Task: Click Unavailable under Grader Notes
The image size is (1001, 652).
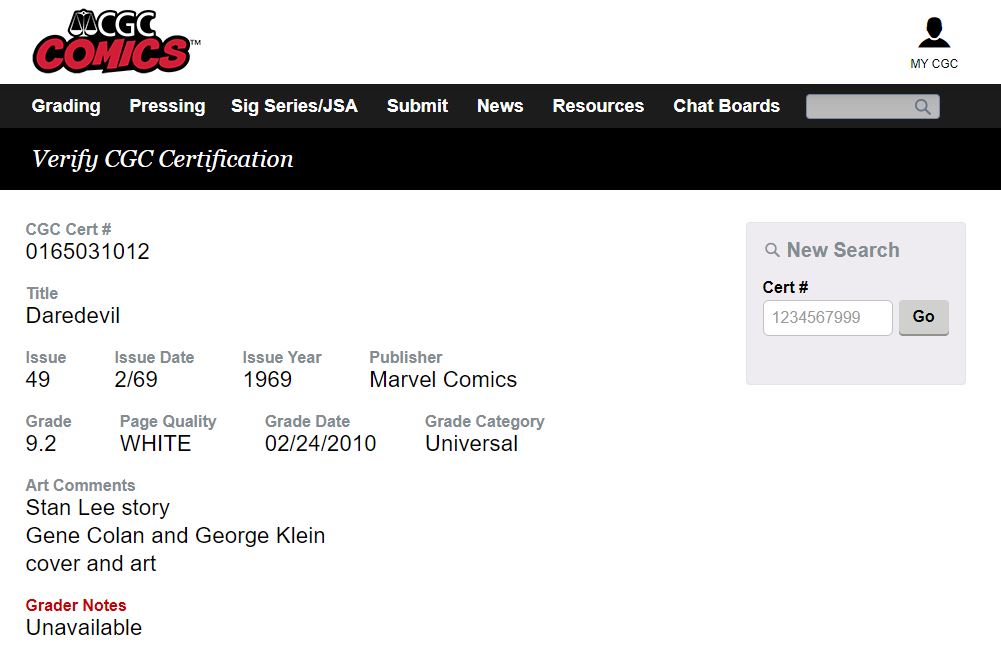Action: tap(84, 628)
